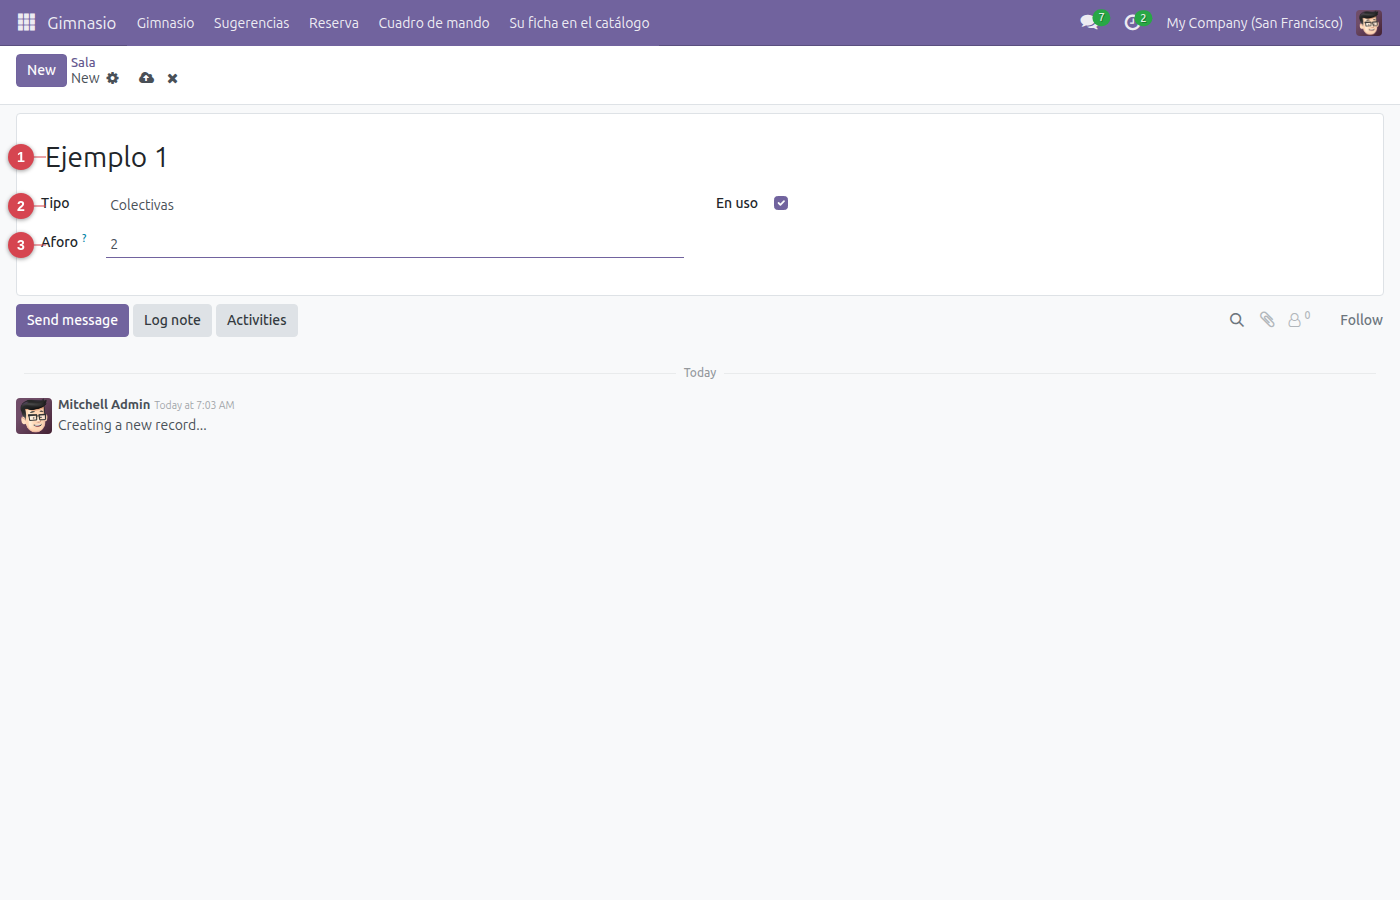Attach files using the paperclip icon
This screenshot has height=900, width=1400.
pos(1267,320)
